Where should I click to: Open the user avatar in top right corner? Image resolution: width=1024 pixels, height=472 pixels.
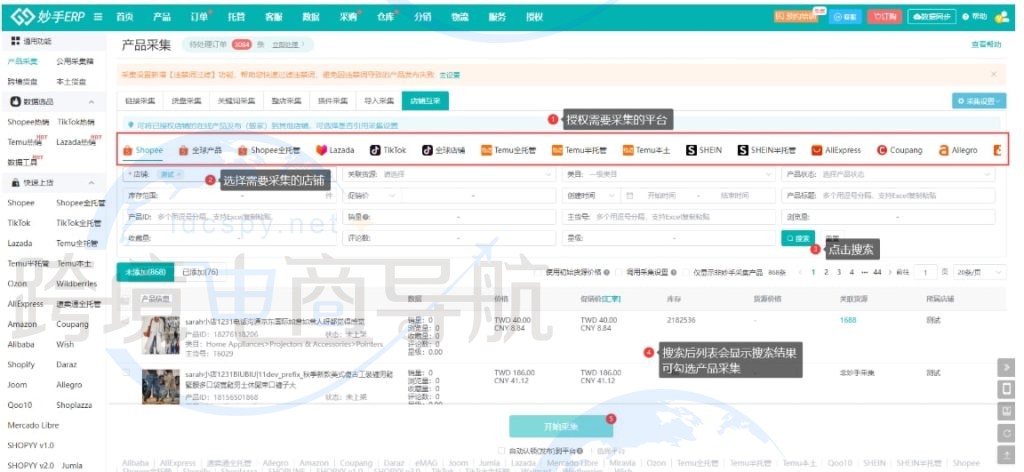coord(1005,16)
